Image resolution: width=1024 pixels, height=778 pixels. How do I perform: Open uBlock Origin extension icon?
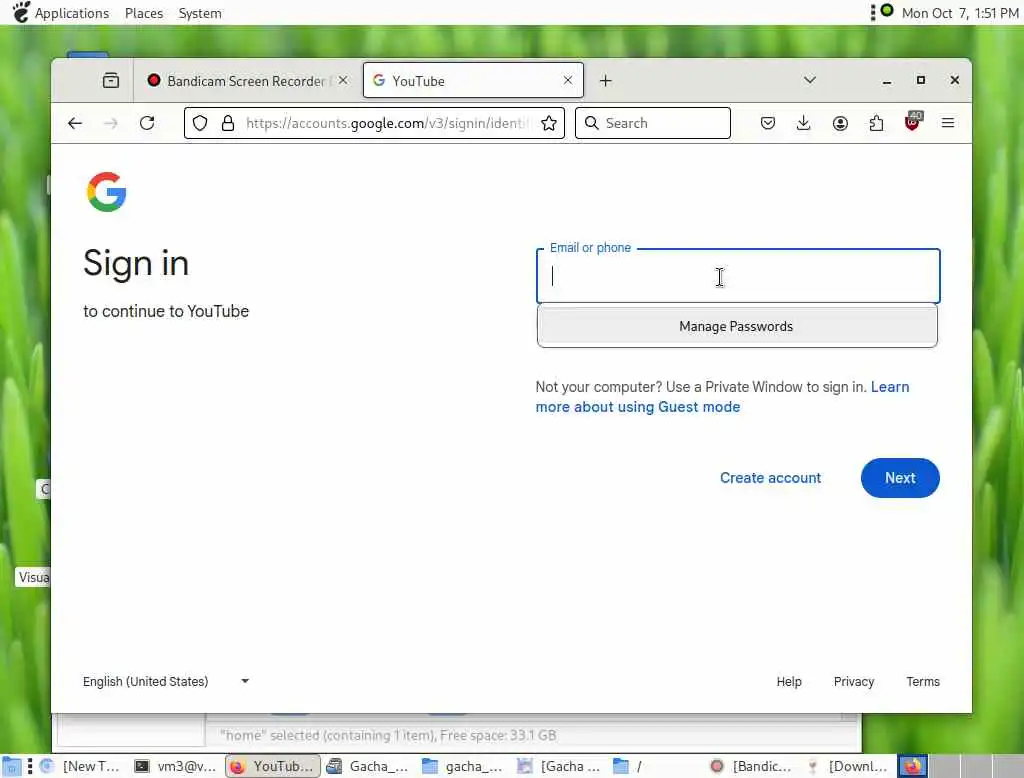[x=912, y=122]
